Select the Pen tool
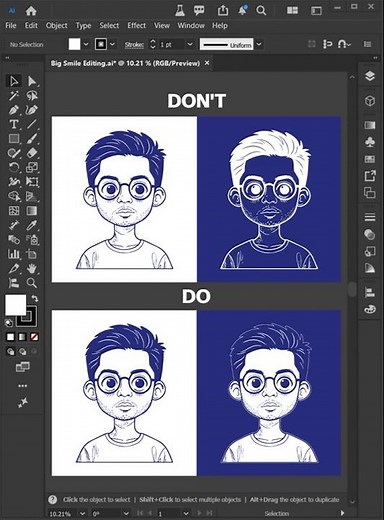Viewport: 384px width, 520px height. point(14,110)
